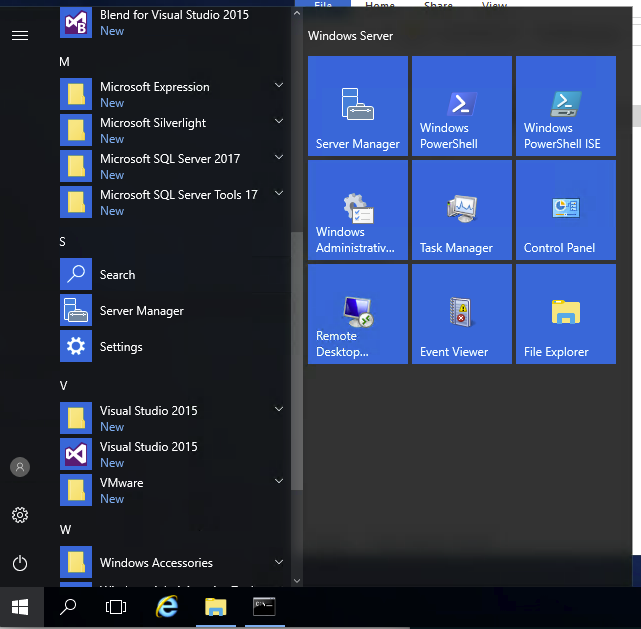641x629 pixels.
Task: Open the Control Panel tile
Action: tap(566, 210)
